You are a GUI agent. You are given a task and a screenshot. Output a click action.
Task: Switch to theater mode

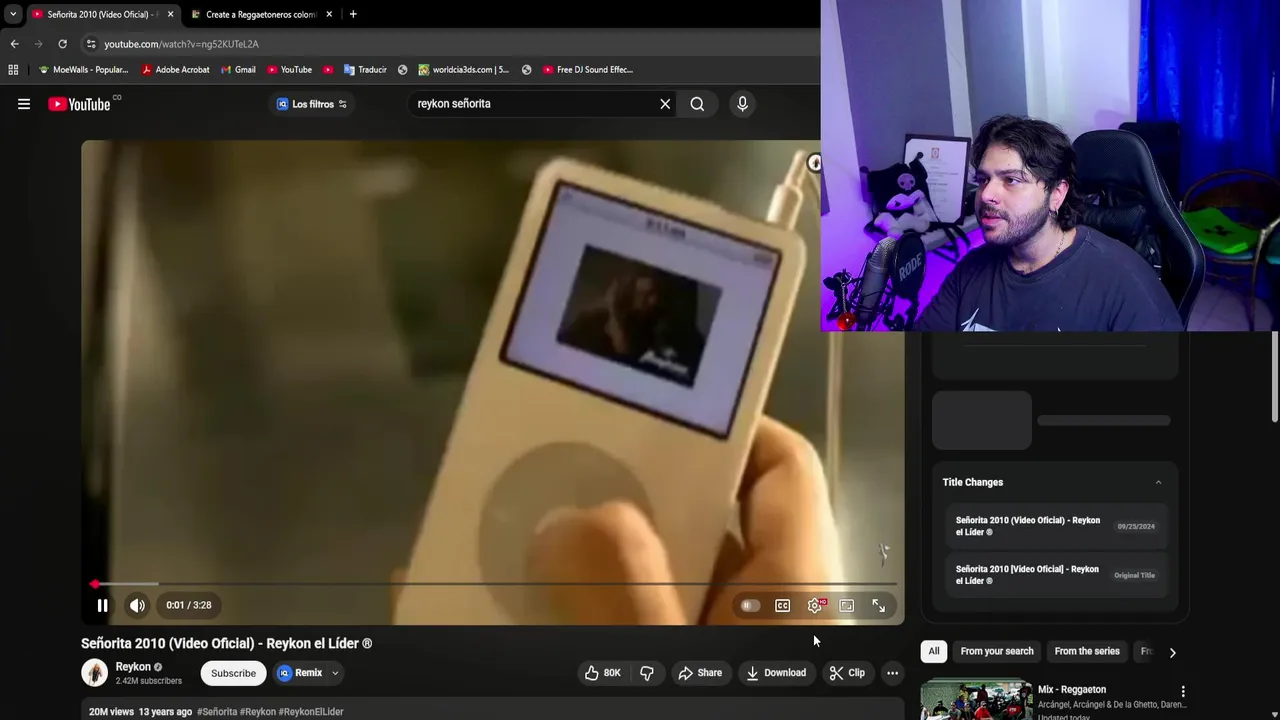pyautogui.click(x=847, y=605)
